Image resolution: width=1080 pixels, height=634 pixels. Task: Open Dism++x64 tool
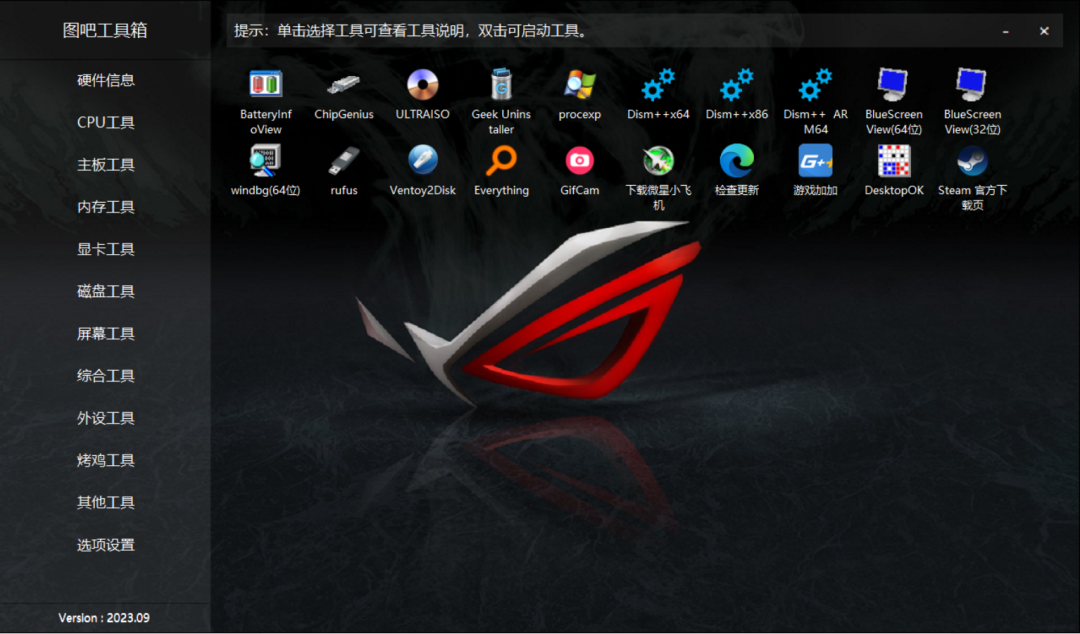pyautogui.click(x=658, y=85)
